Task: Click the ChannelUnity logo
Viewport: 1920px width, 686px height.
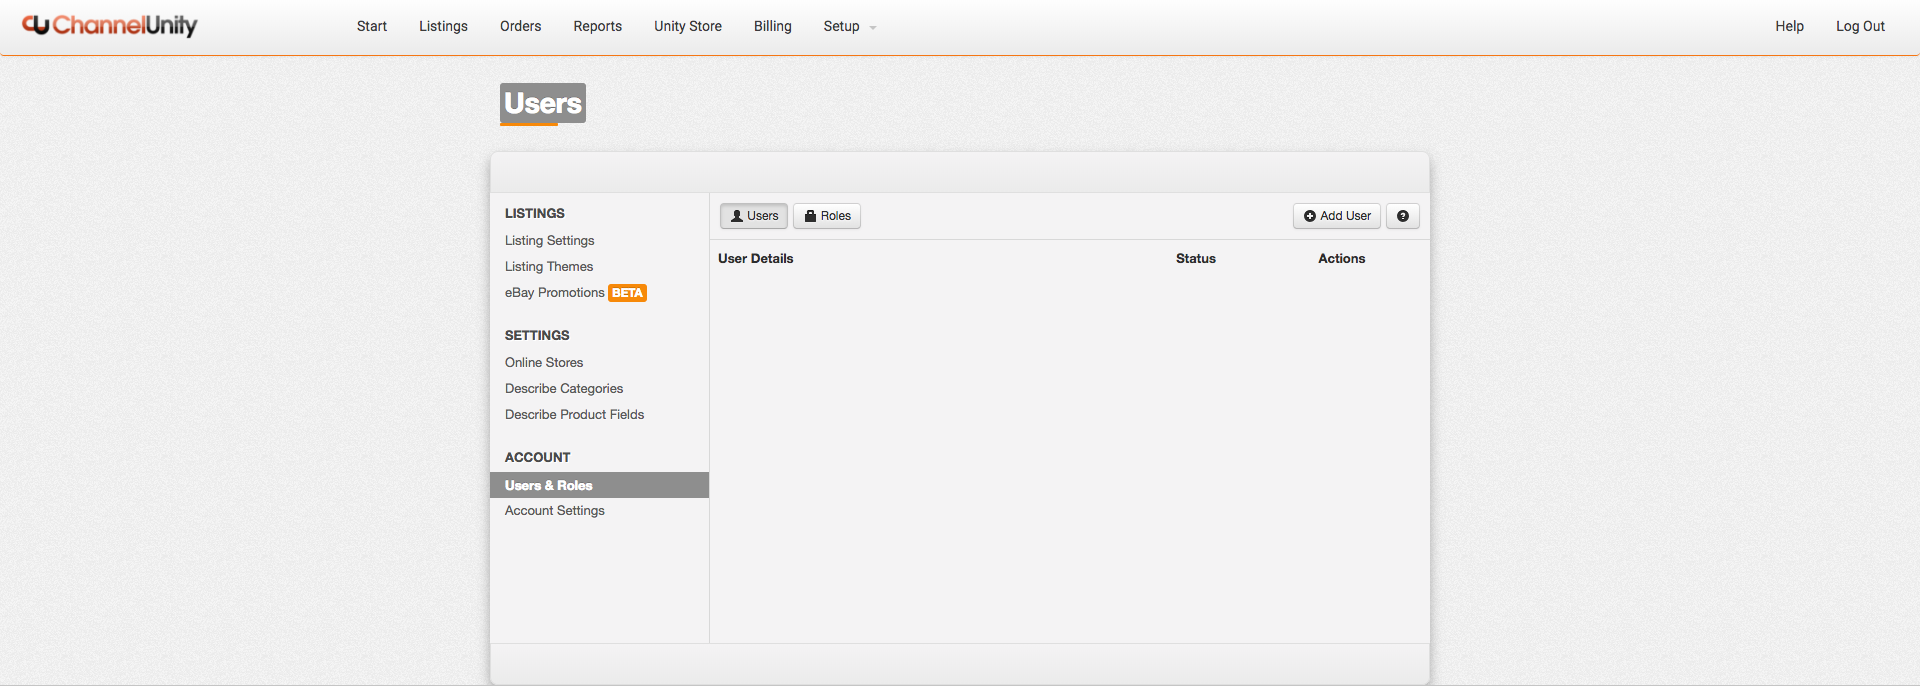Action: 110,26
